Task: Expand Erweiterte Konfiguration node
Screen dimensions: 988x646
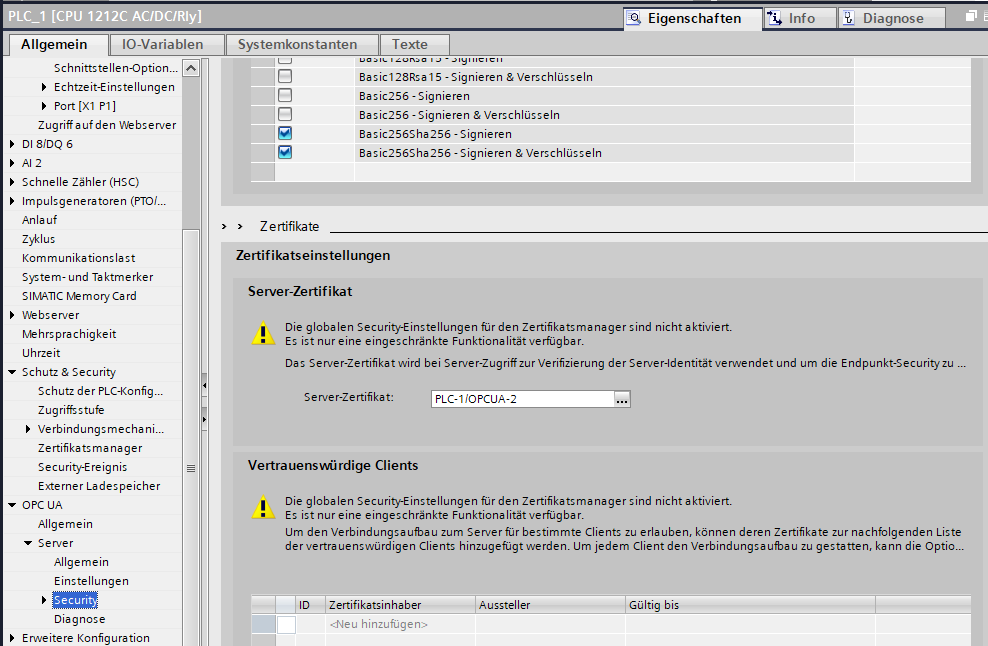Action: [12, 638]
